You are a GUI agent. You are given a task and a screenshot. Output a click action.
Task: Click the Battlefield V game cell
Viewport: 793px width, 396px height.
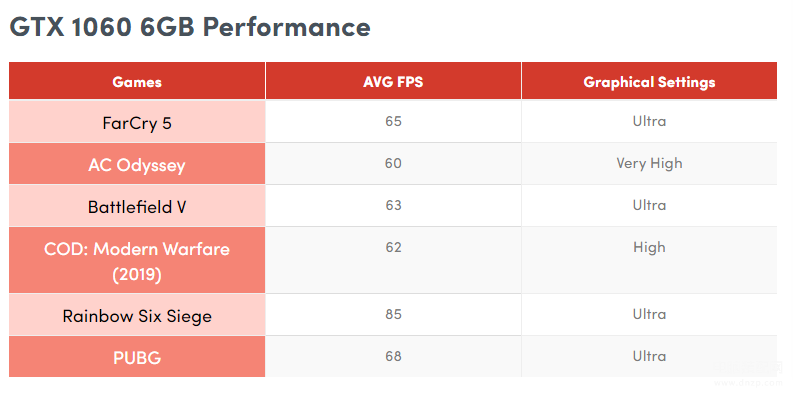coord(137,206)
